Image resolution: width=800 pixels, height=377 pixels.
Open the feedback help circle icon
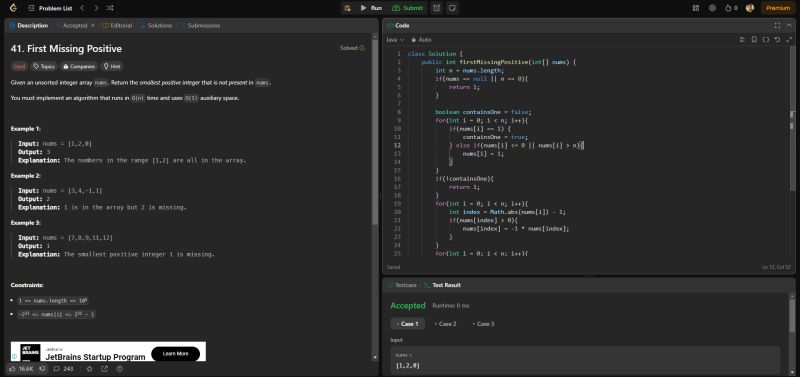coord(119,368)
